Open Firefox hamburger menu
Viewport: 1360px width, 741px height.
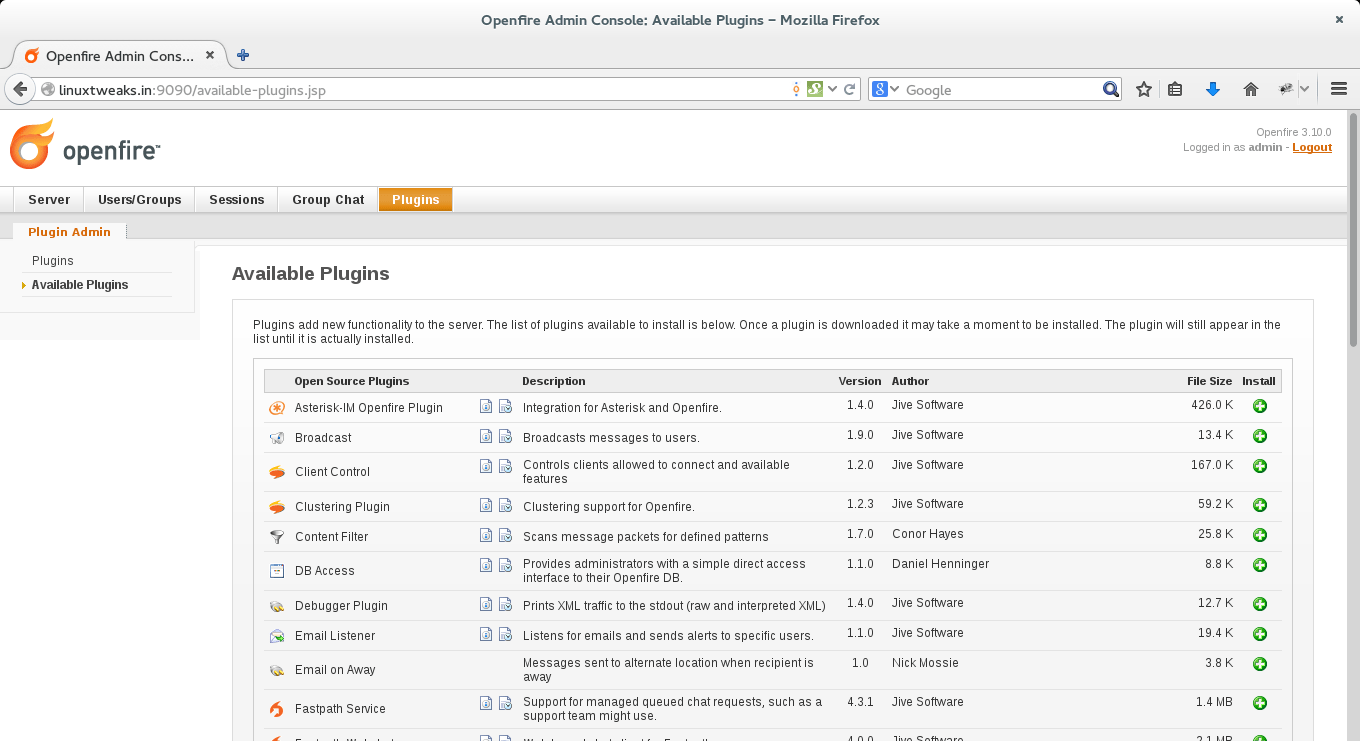coord(1339,89)
